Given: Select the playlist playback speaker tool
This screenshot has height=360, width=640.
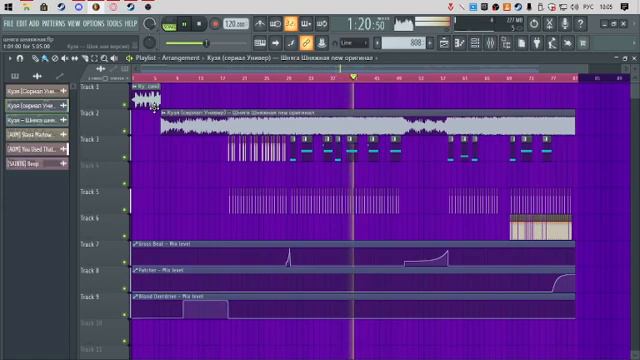Looking at the screenshot, I should click(114, 59).
